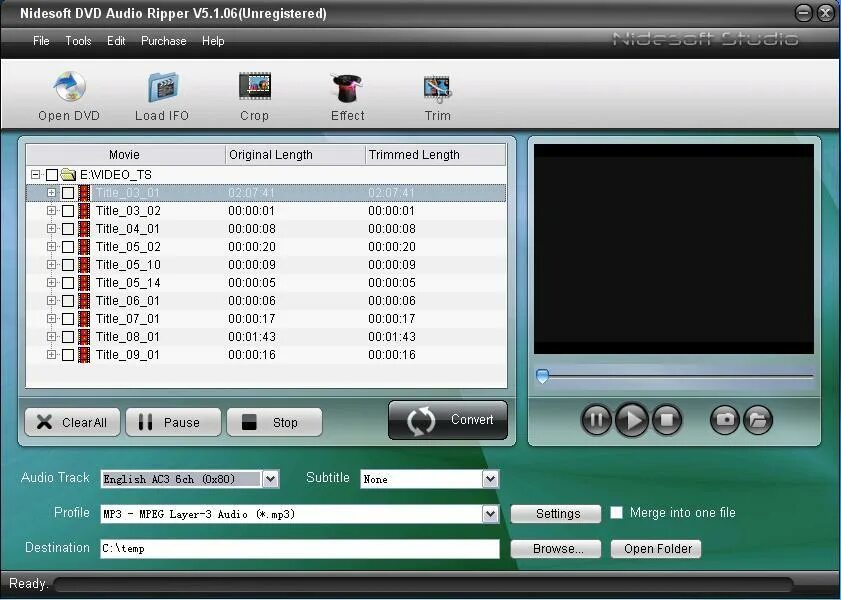
Task: Select the Title_08_01 row name
Action: 128,337
